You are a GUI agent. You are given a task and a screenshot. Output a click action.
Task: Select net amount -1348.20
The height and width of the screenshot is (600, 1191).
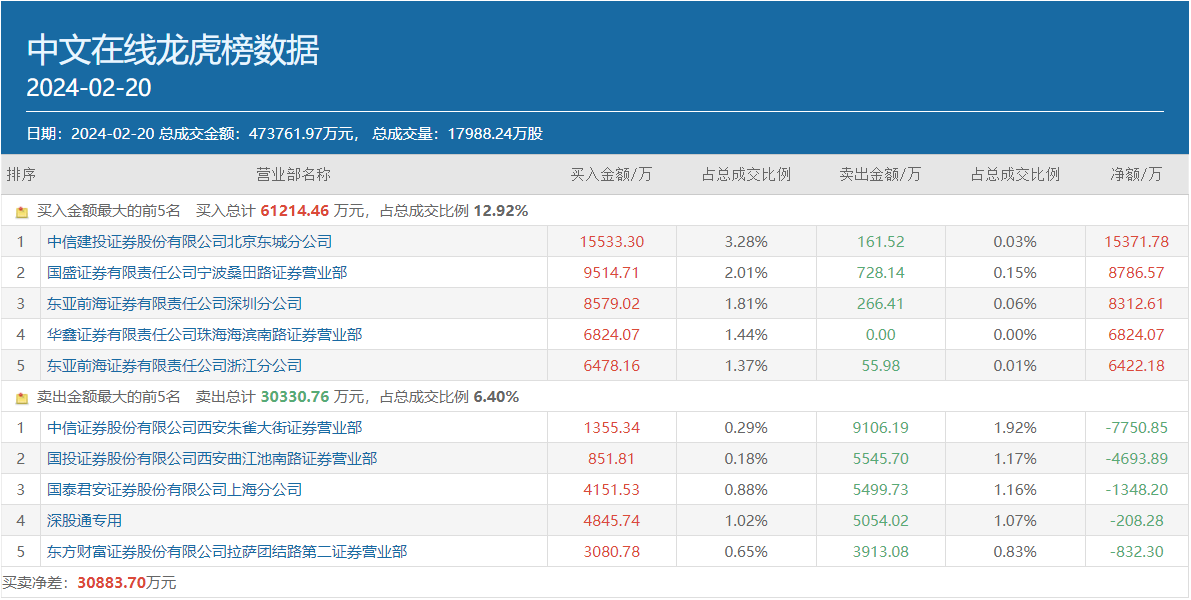pos(1136,490)
